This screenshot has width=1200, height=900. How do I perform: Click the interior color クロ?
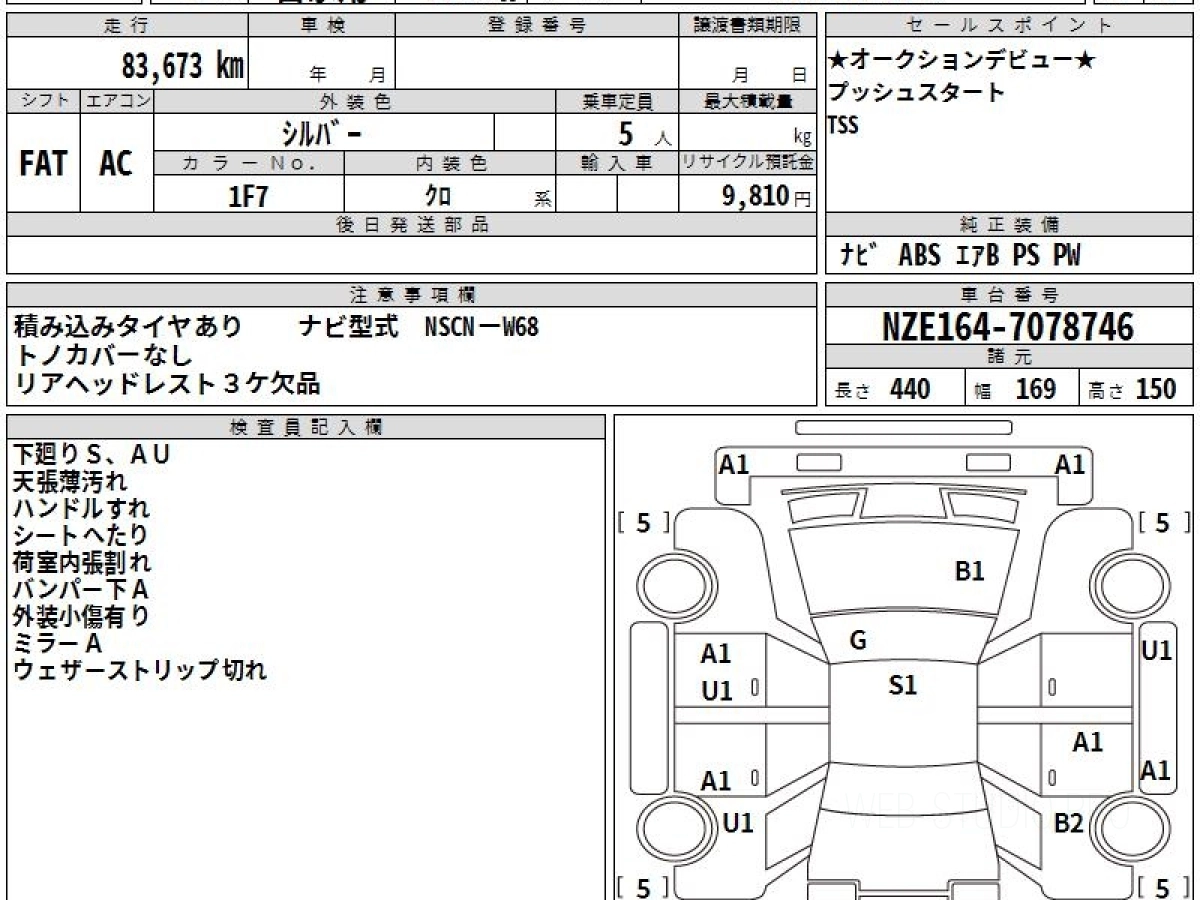tap(437, 196)
